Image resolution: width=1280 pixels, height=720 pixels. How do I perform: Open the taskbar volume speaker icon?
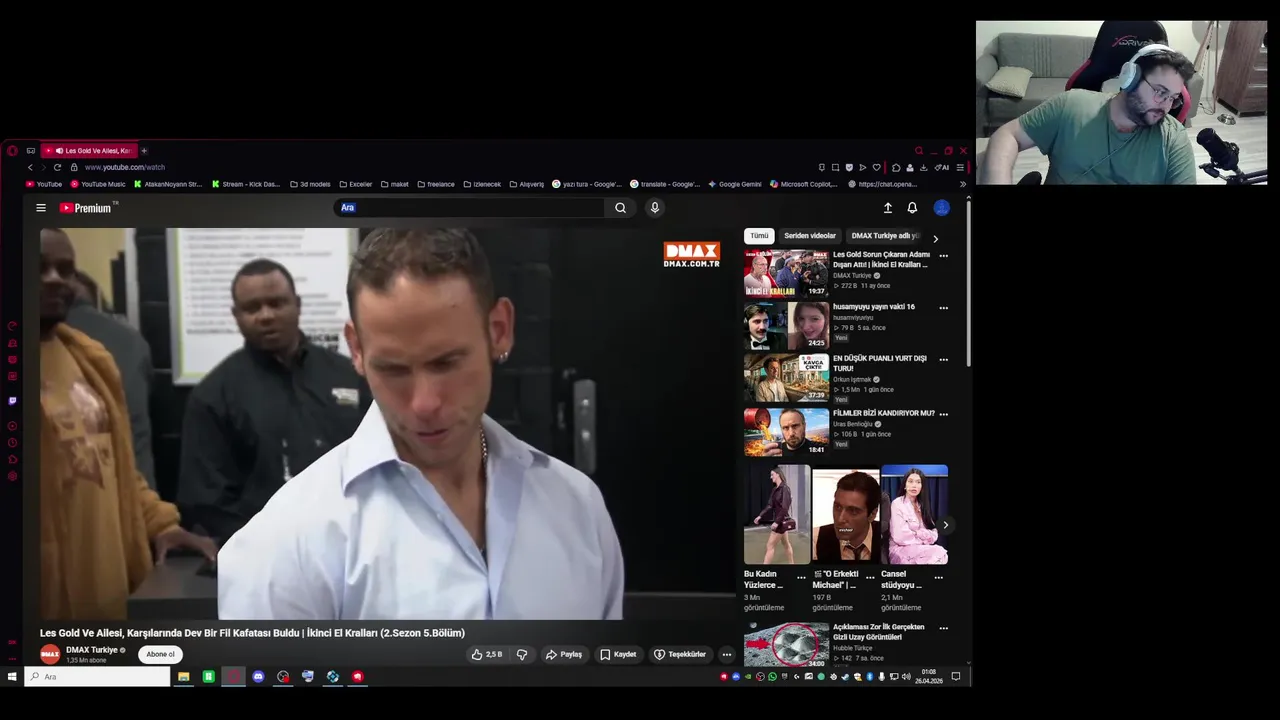pos(906,677)
